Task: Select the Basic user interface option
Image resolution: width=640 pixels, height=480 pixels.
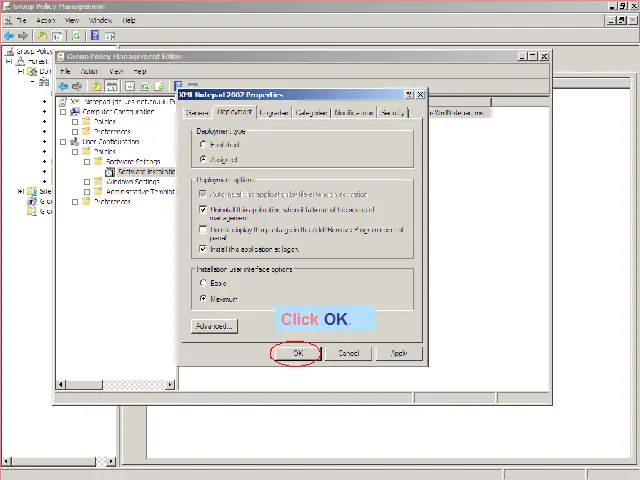Action: point(204,283)
